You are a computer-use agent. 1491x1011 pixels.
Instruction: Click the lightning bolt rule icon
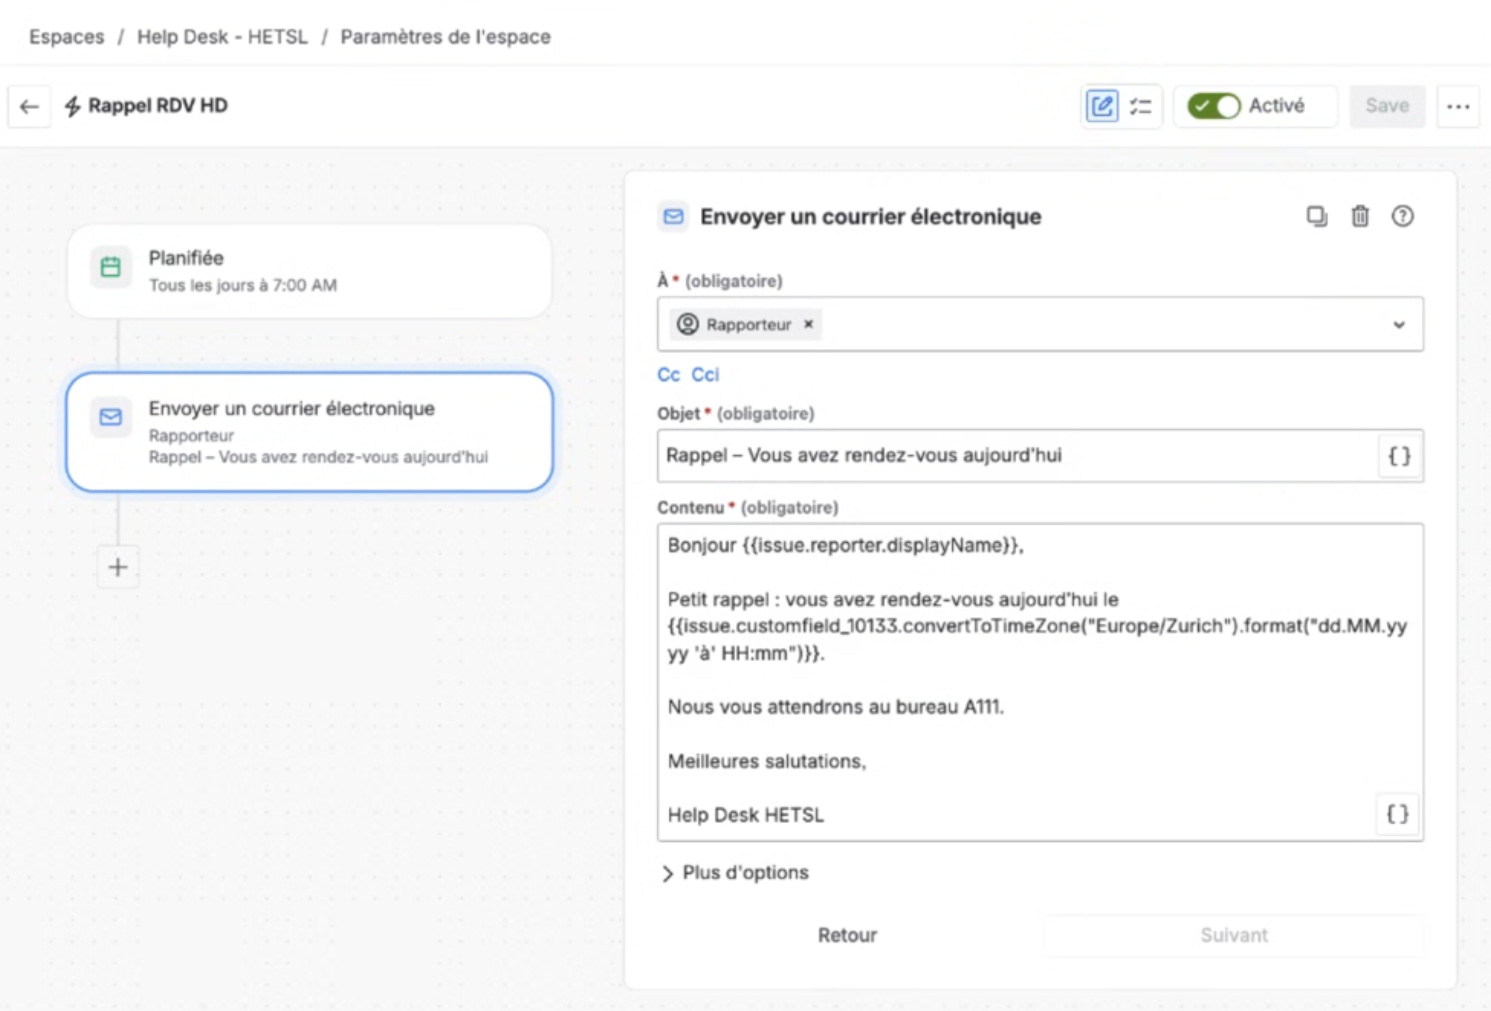[72, 106]
